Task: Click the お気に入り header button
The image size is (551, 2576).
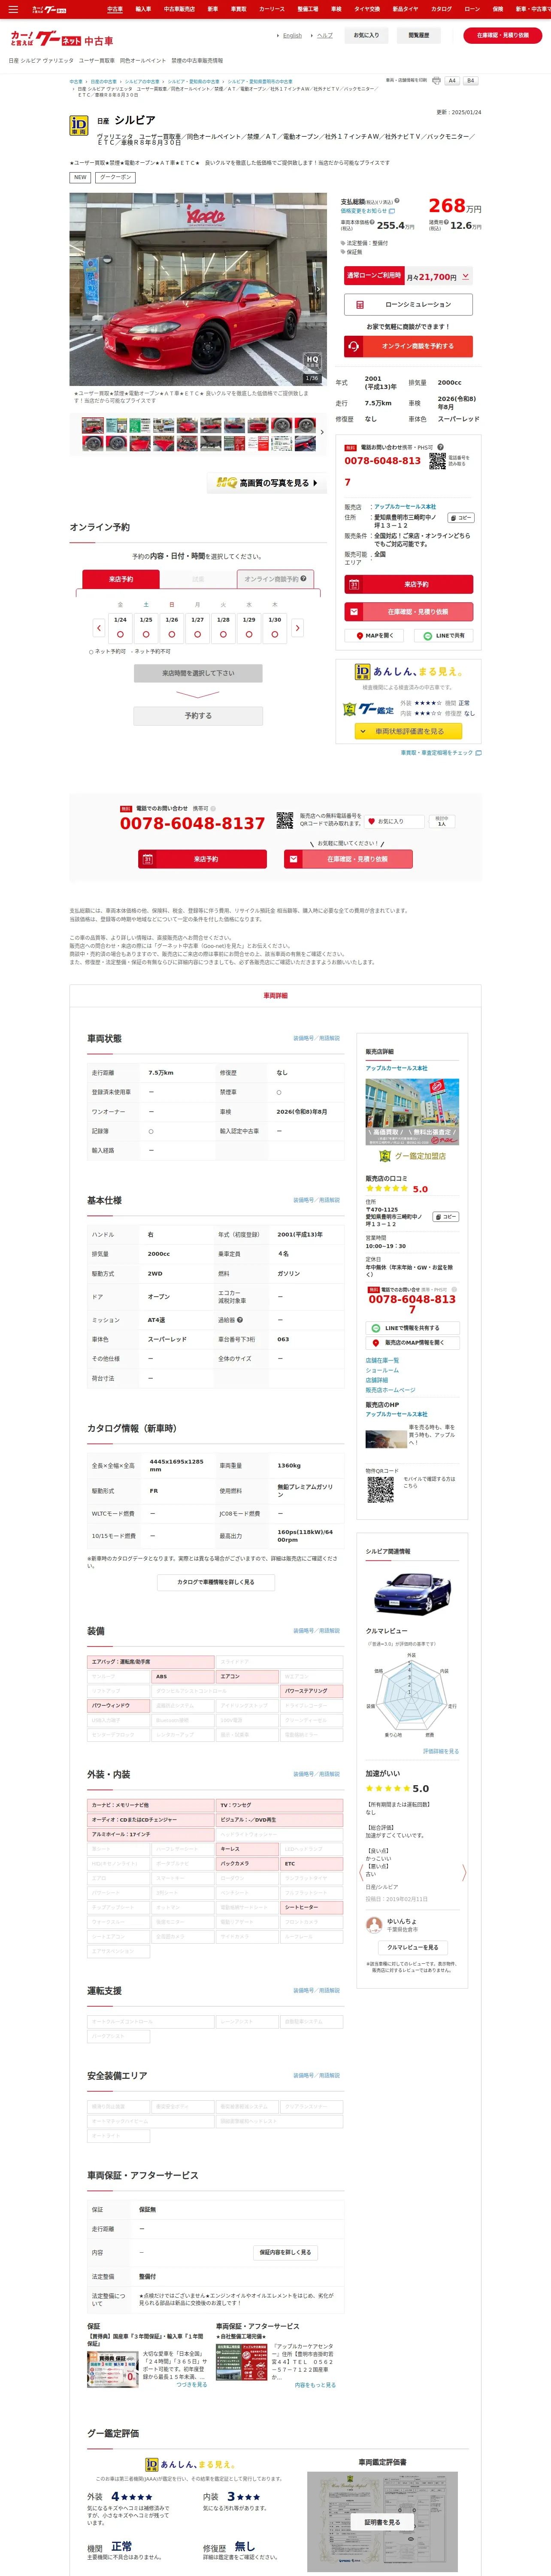Action: [x=367, y=35]
